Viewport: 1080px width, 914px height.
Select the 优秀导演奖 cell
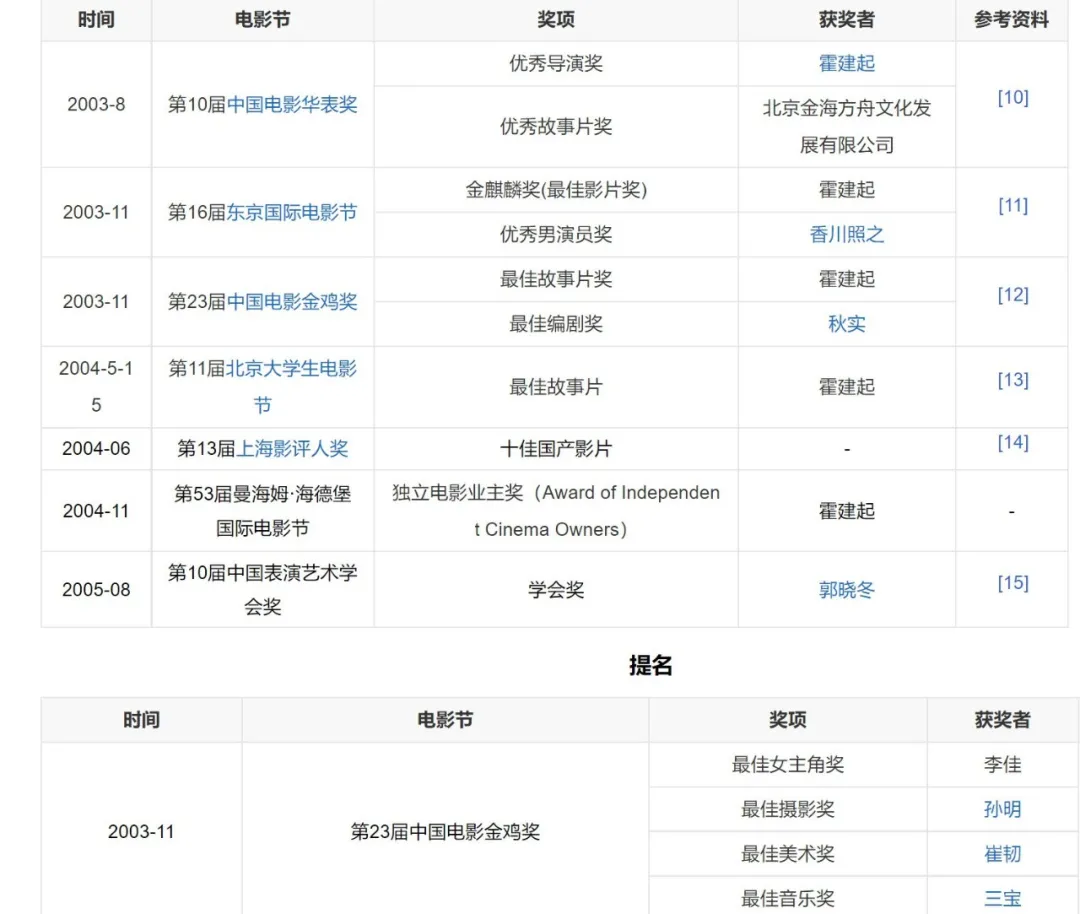556,63
